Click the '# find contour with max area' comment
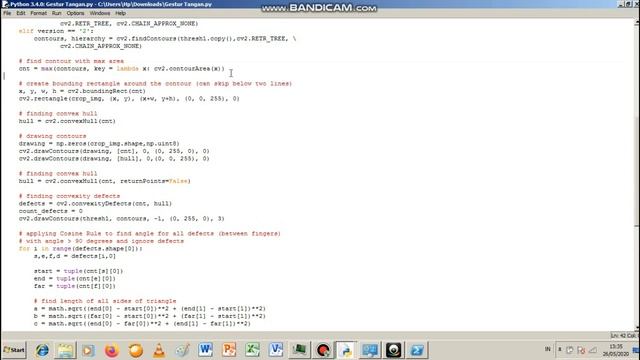The width and height of the screenshot is (640, 360). pyautogui.click(x=71, y=61)
